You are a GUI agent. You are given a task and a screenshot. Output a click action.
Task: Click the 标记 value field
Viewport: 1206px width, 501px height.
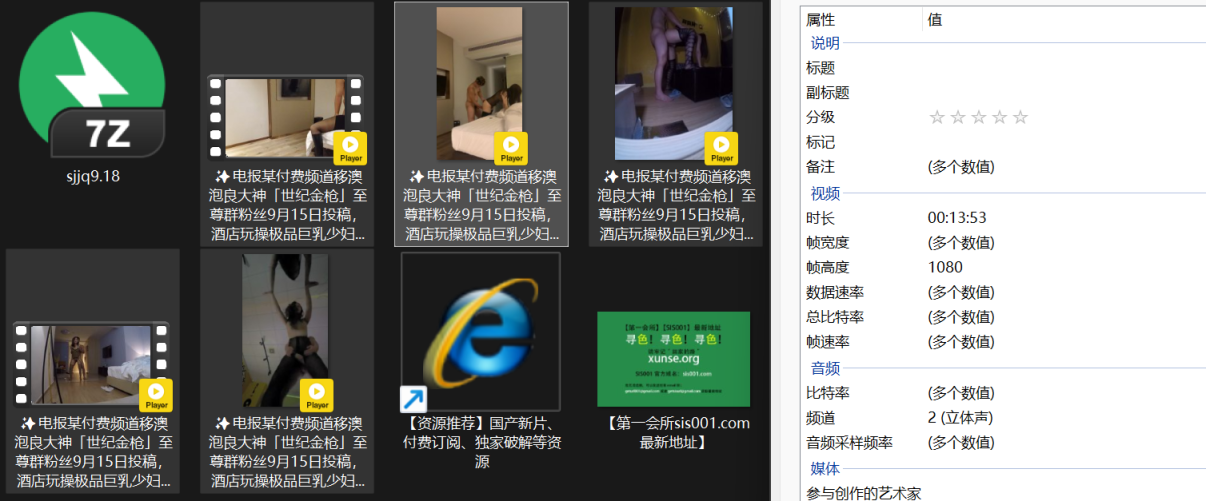point(1064,142)
